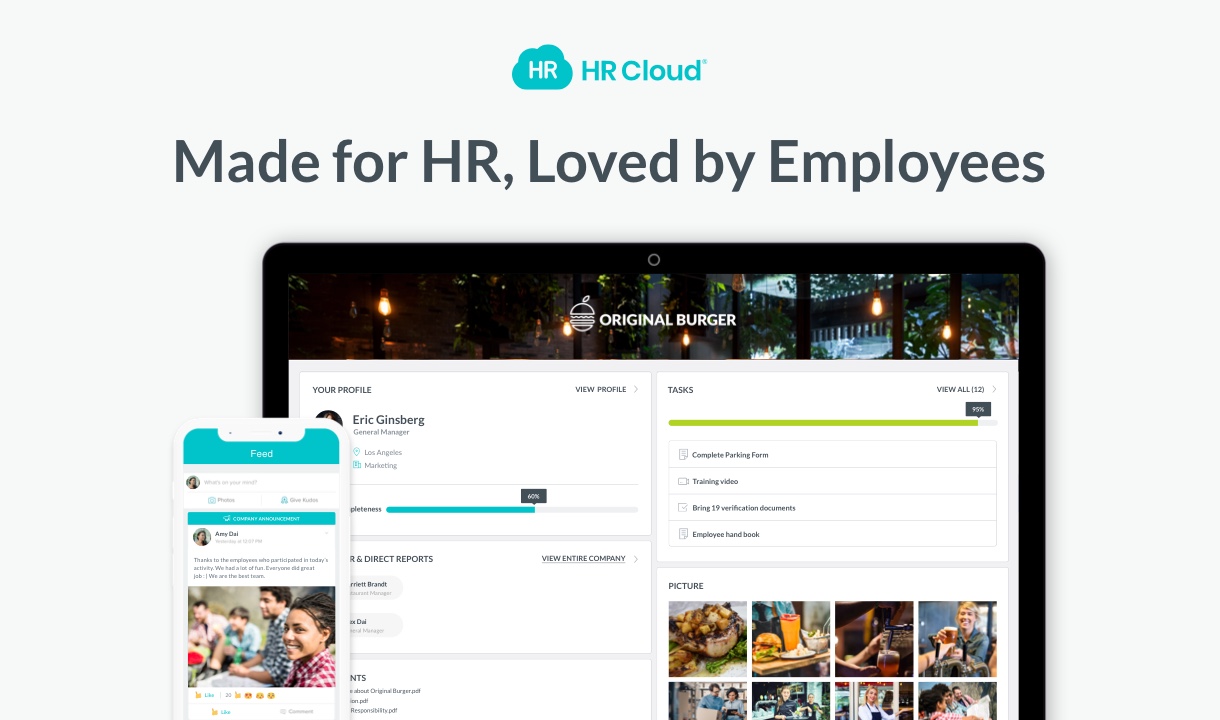Click the Give Kudos icon

tap(284, 500)
